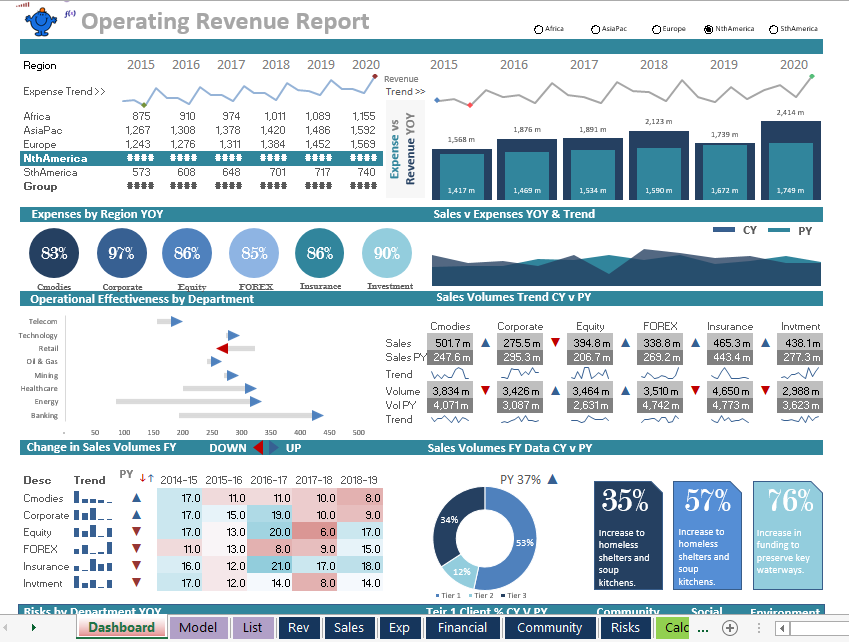The image size is (849, 642).
Task: Click Retail red left arrow marker
Action: [222, 348]
